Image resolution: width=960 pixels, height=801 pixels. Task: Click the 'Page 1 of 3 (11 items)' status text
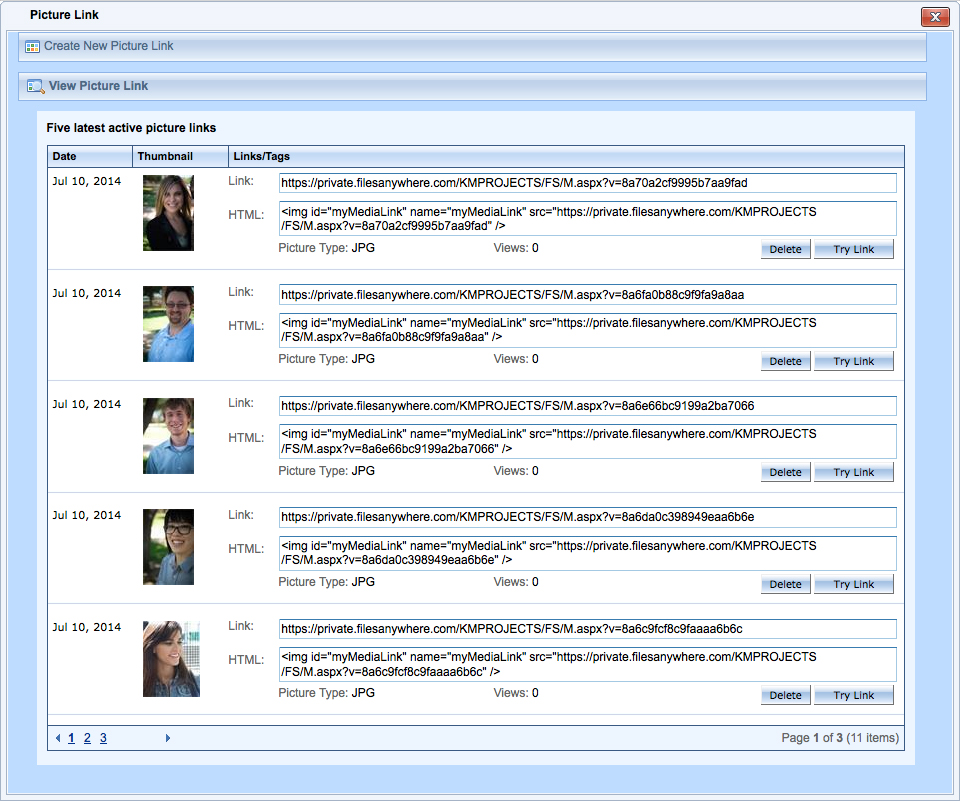point(840,738)
